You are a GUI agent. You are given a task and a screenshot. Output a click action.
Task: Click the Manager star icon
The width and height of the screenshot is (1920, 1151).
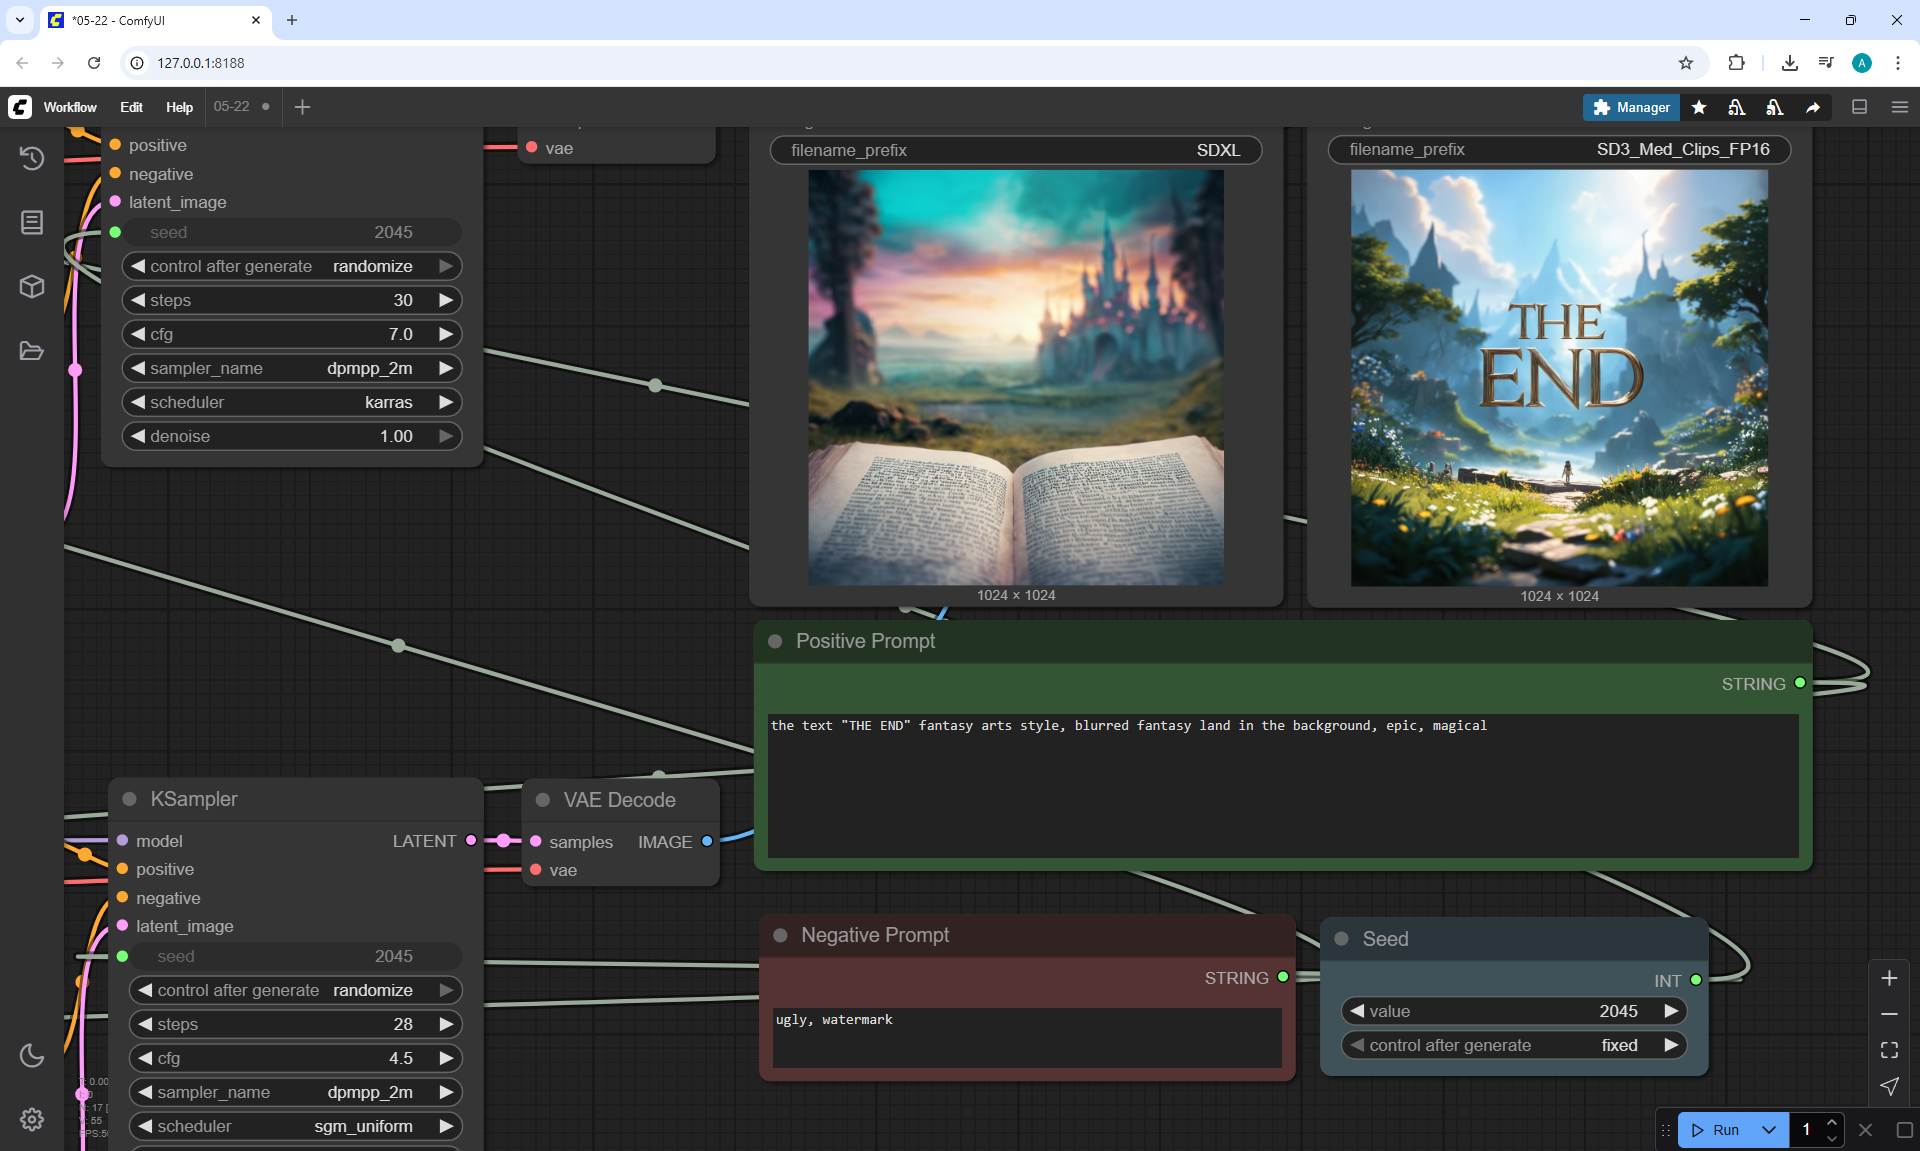1699,107
